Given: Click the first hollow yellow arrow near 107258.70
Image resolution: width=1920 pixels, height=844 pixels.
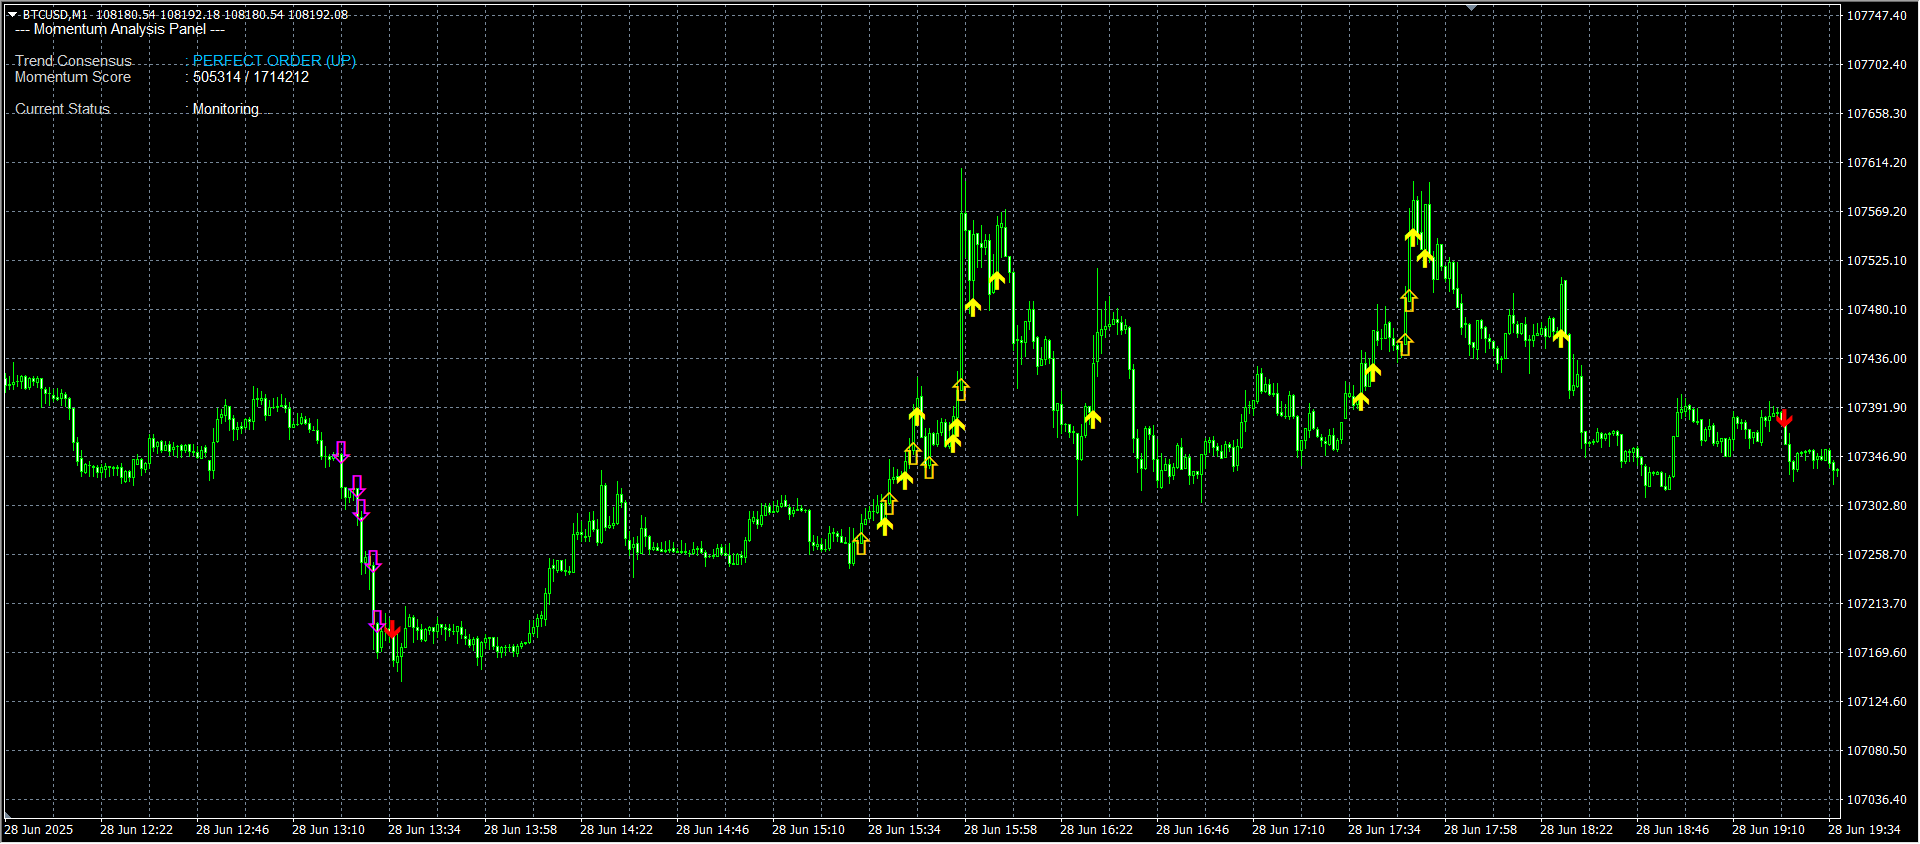Looking at the screenshot, I should tap(861, 544).
